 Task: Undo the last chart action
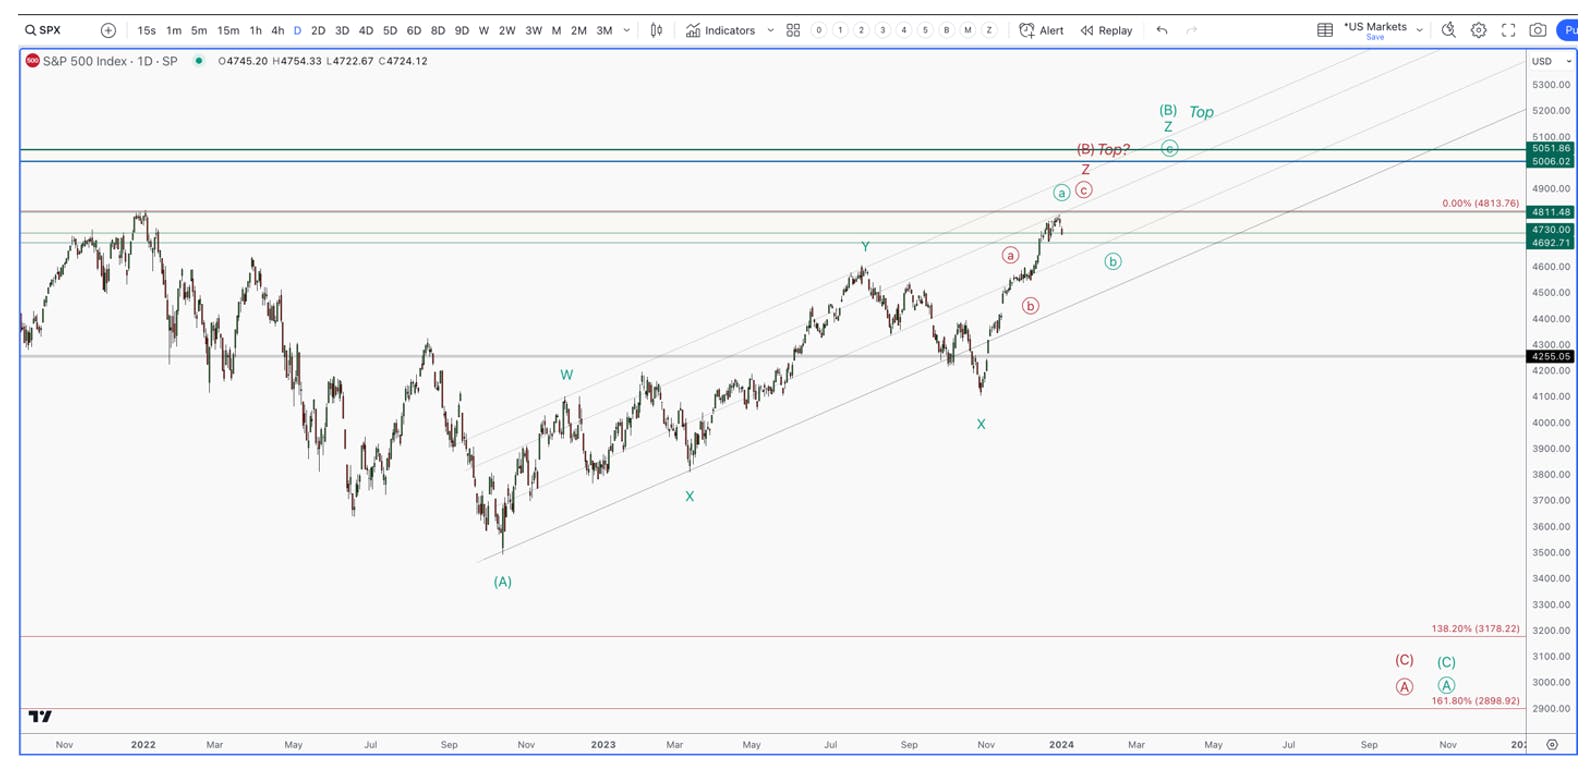[x=1161, y=31]
